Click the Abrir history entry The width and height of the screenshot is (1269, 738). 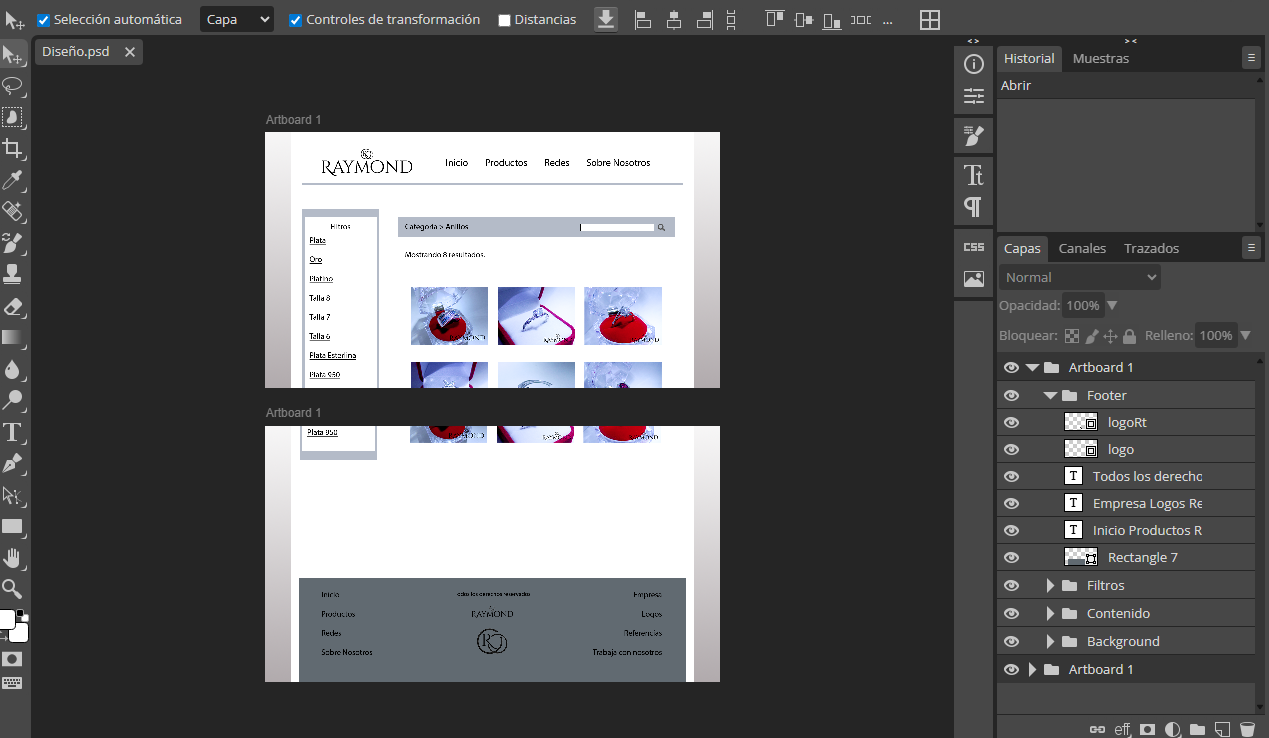click(1016, 86)
